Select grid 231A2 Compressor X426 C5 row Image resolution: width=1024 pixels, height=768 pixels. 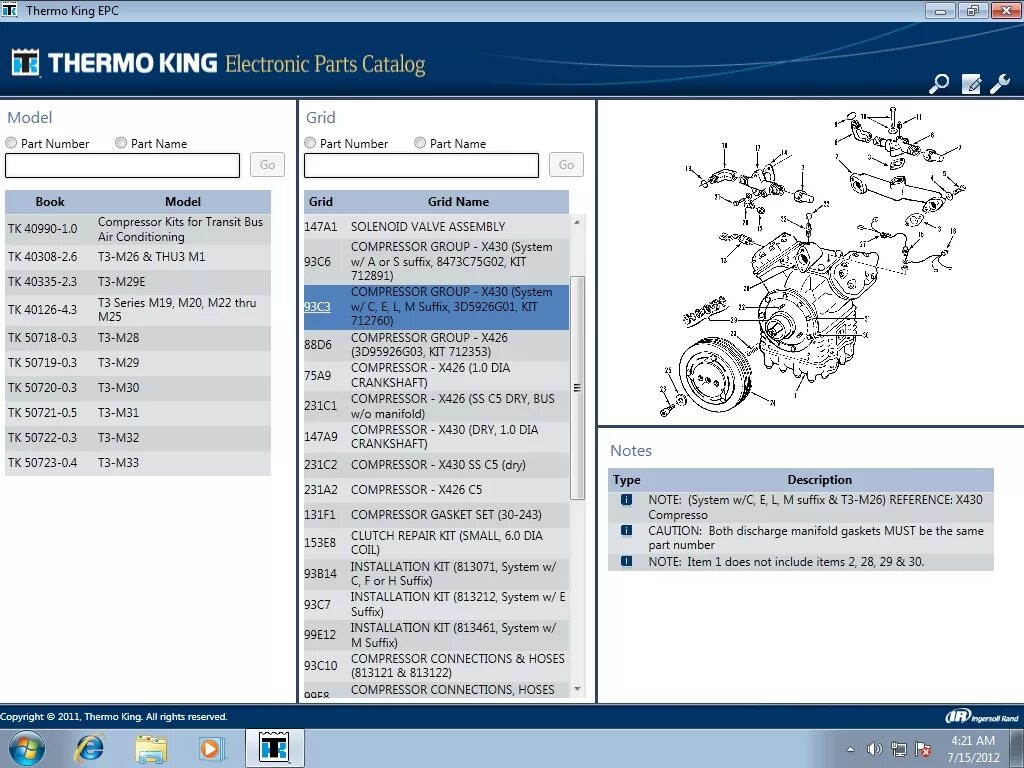[436, 490]
